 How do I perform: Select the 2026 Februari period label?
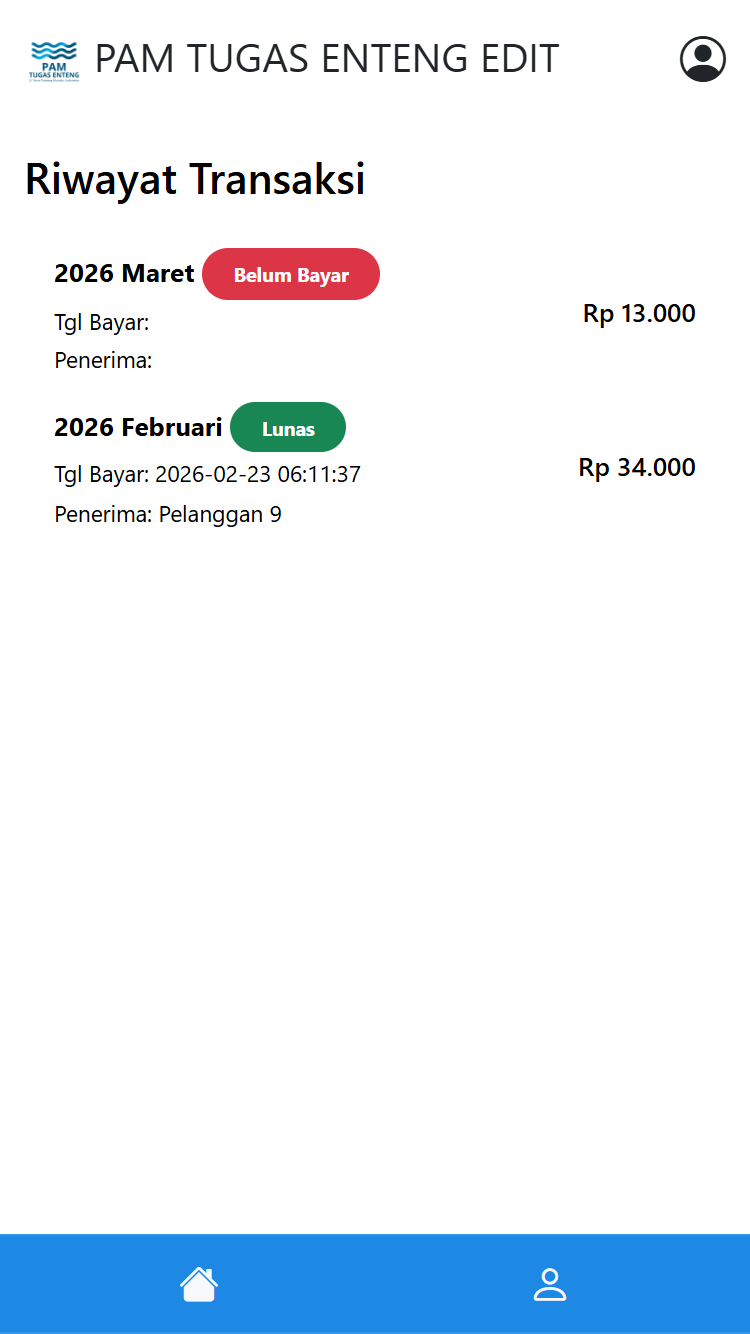tap(138, 427)
